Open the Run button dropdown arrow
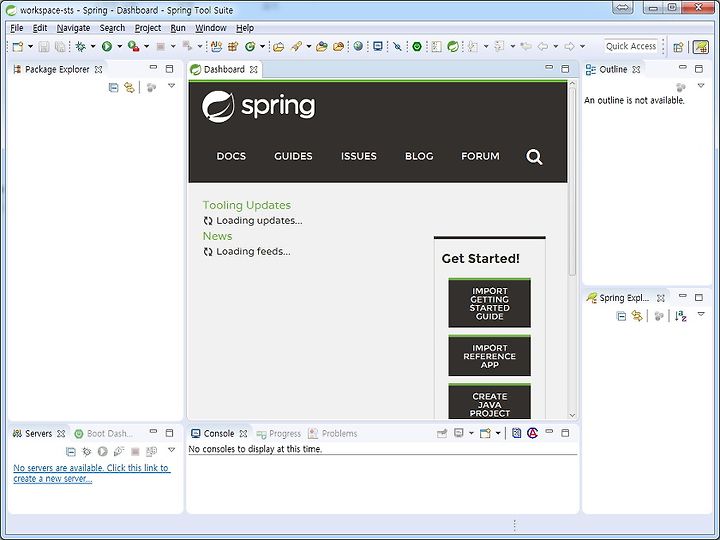The image size is (720, 540). (119, 46)
